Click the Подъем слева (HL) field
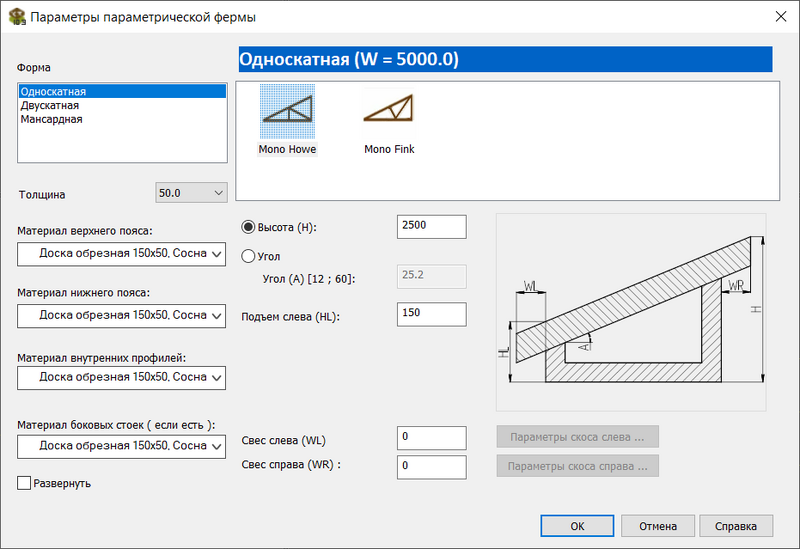Screen dimensions: 800x549 tap(432, 314)
